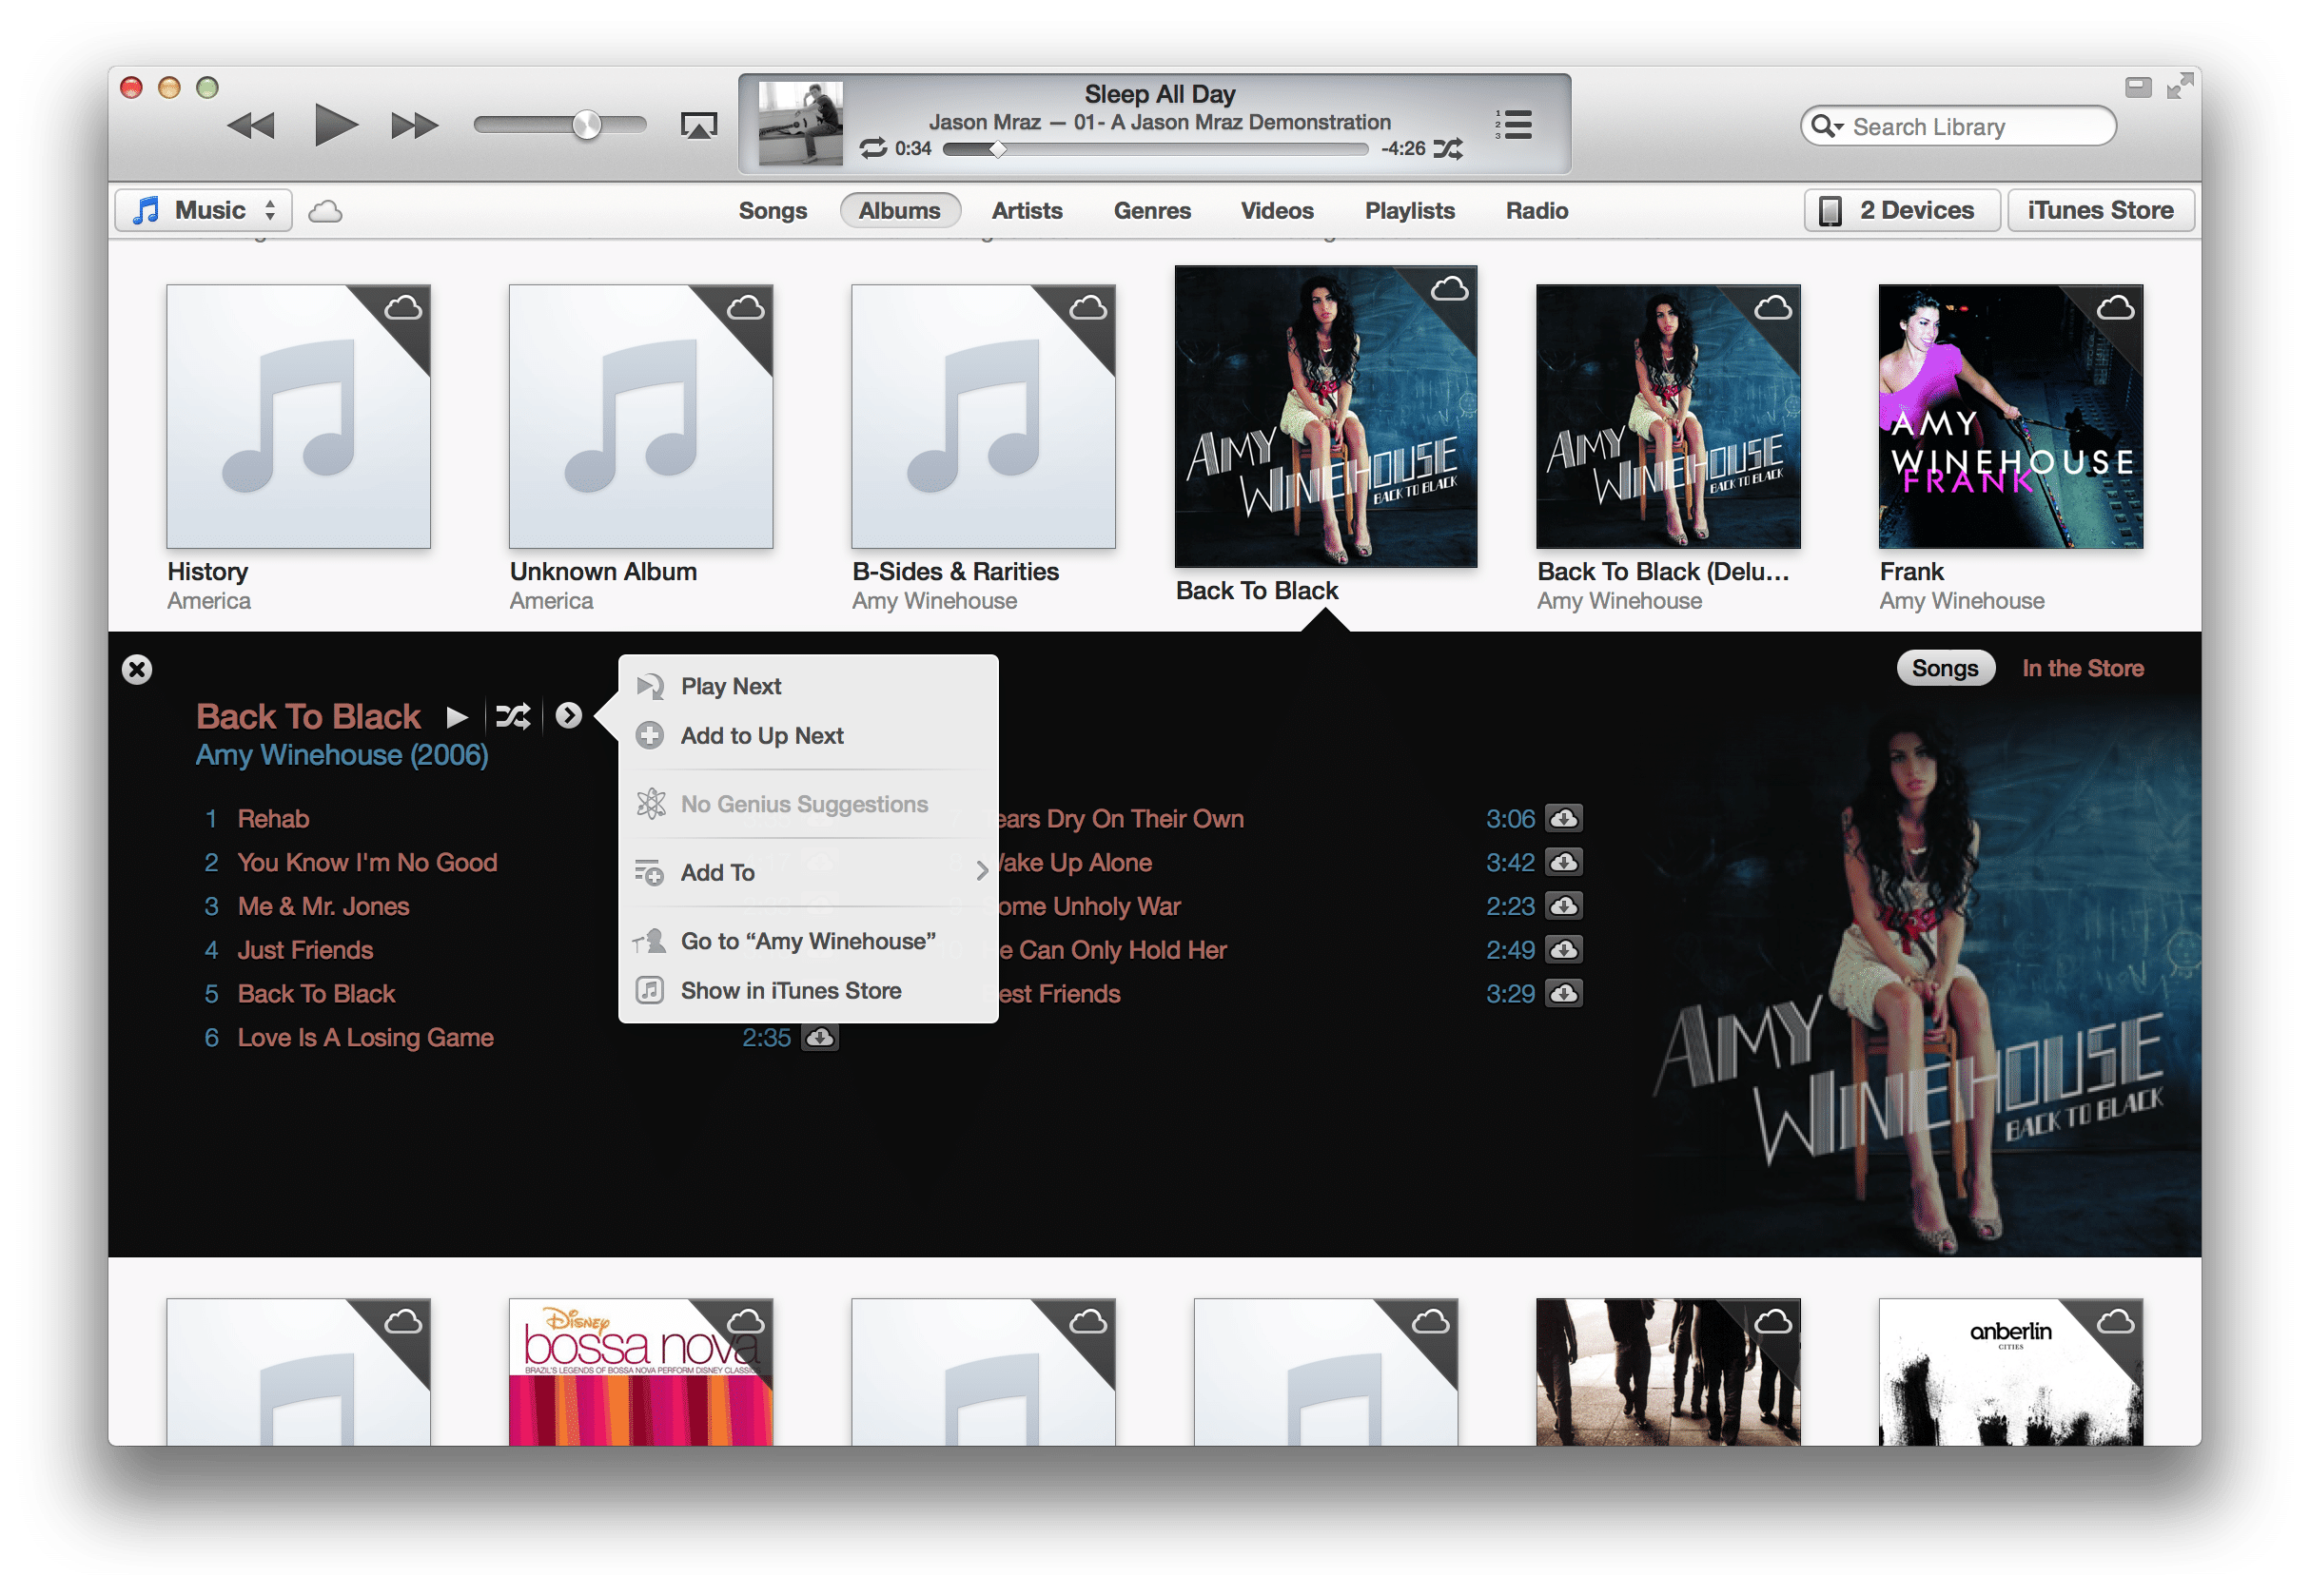Viewport: 2310px width, 1596px height.
Task: Start playback with the main play button
Action: 336,125
